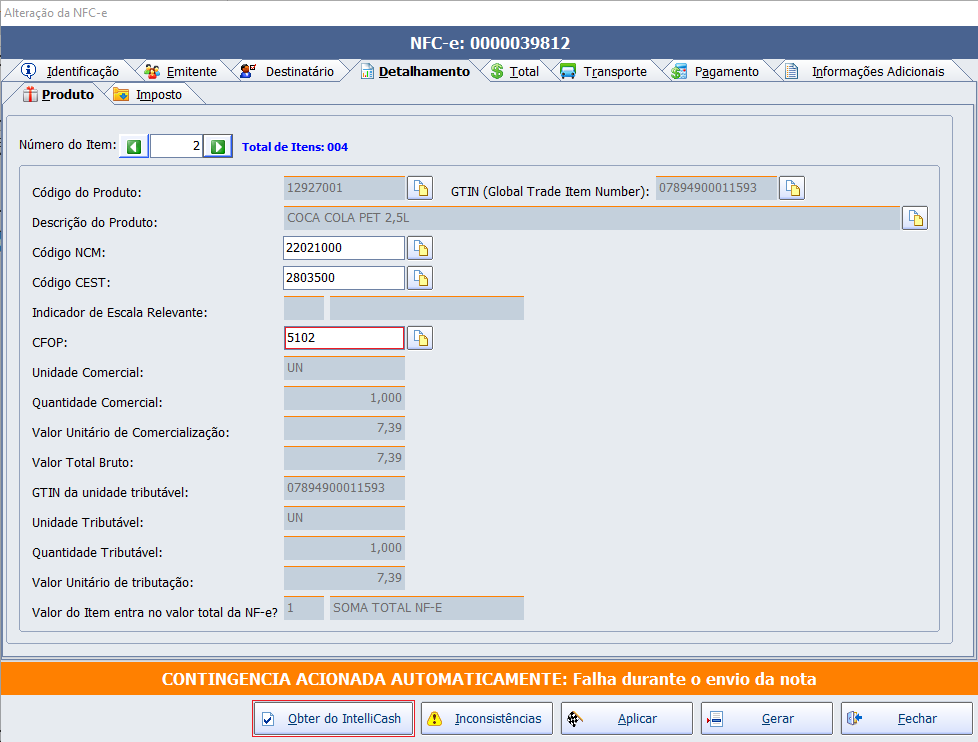978x742 pixels.
Task: Click copy icon next to Código CEST
Action: [x=420, y=278]
